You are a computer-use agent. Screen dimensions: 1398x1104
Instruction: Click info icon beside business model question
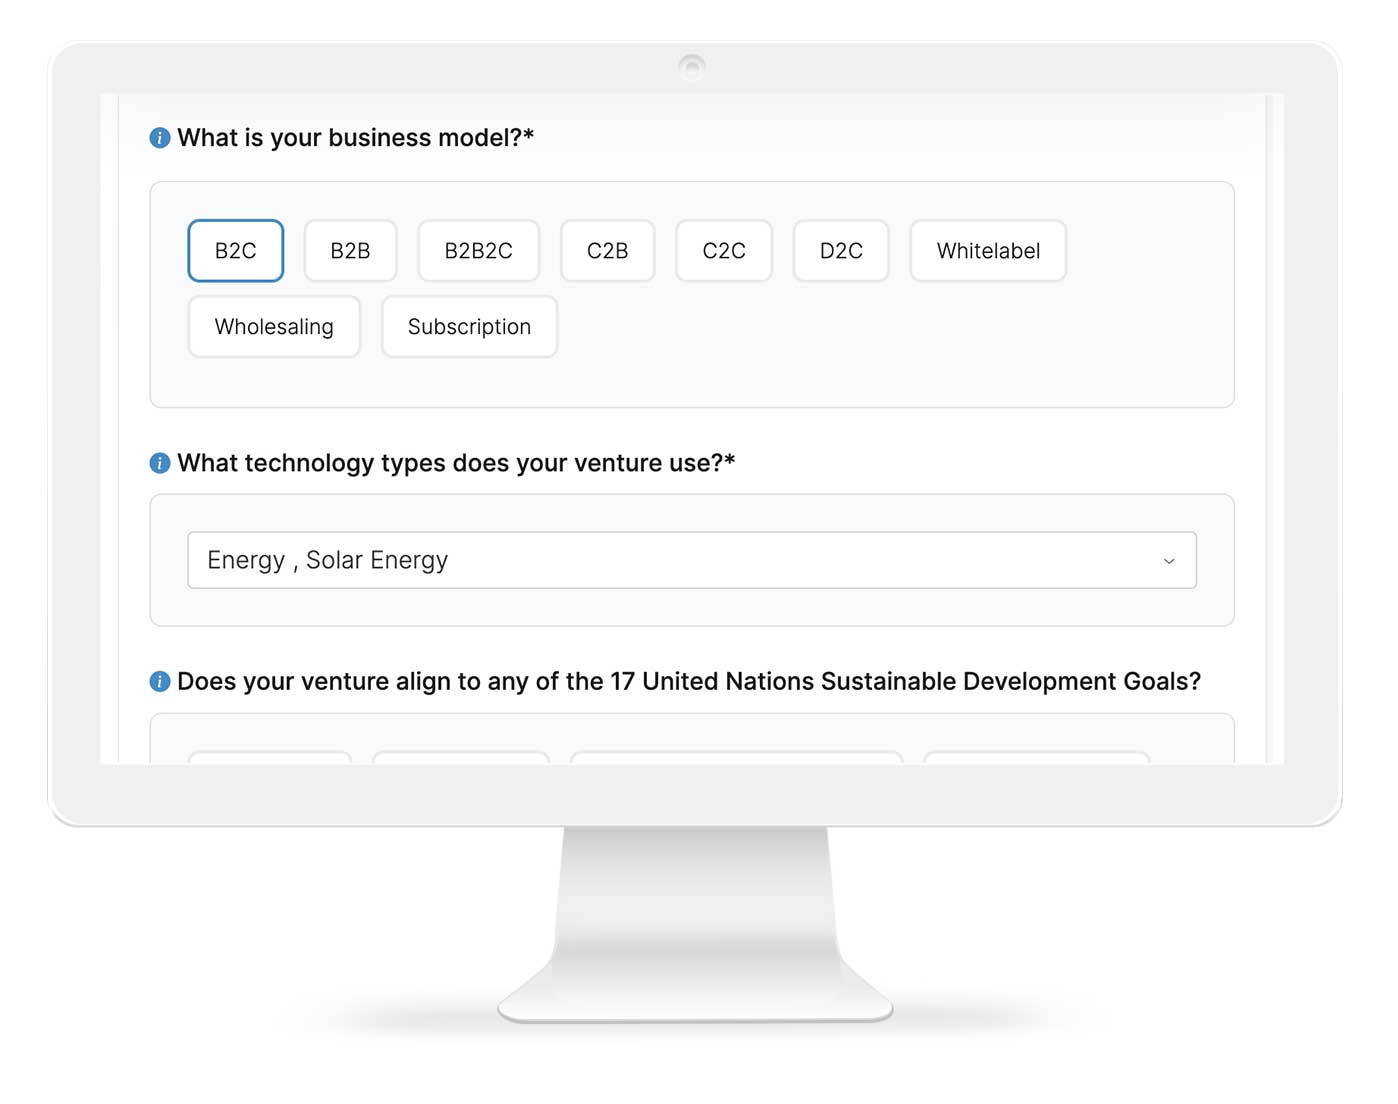[160, 138]
